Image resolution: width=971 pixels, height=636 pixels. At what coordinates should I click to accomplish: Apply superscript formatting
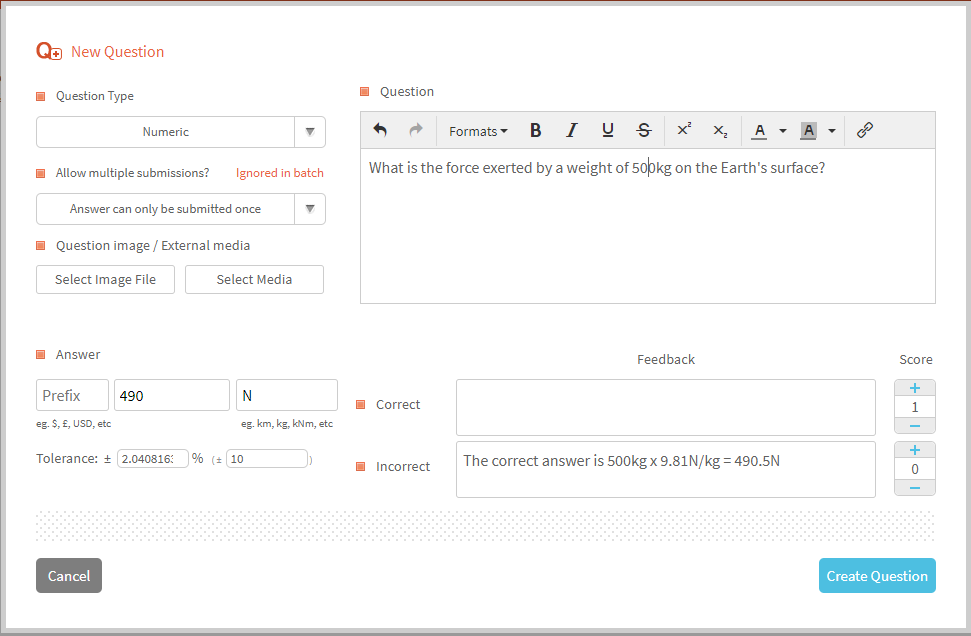point(684,131)
